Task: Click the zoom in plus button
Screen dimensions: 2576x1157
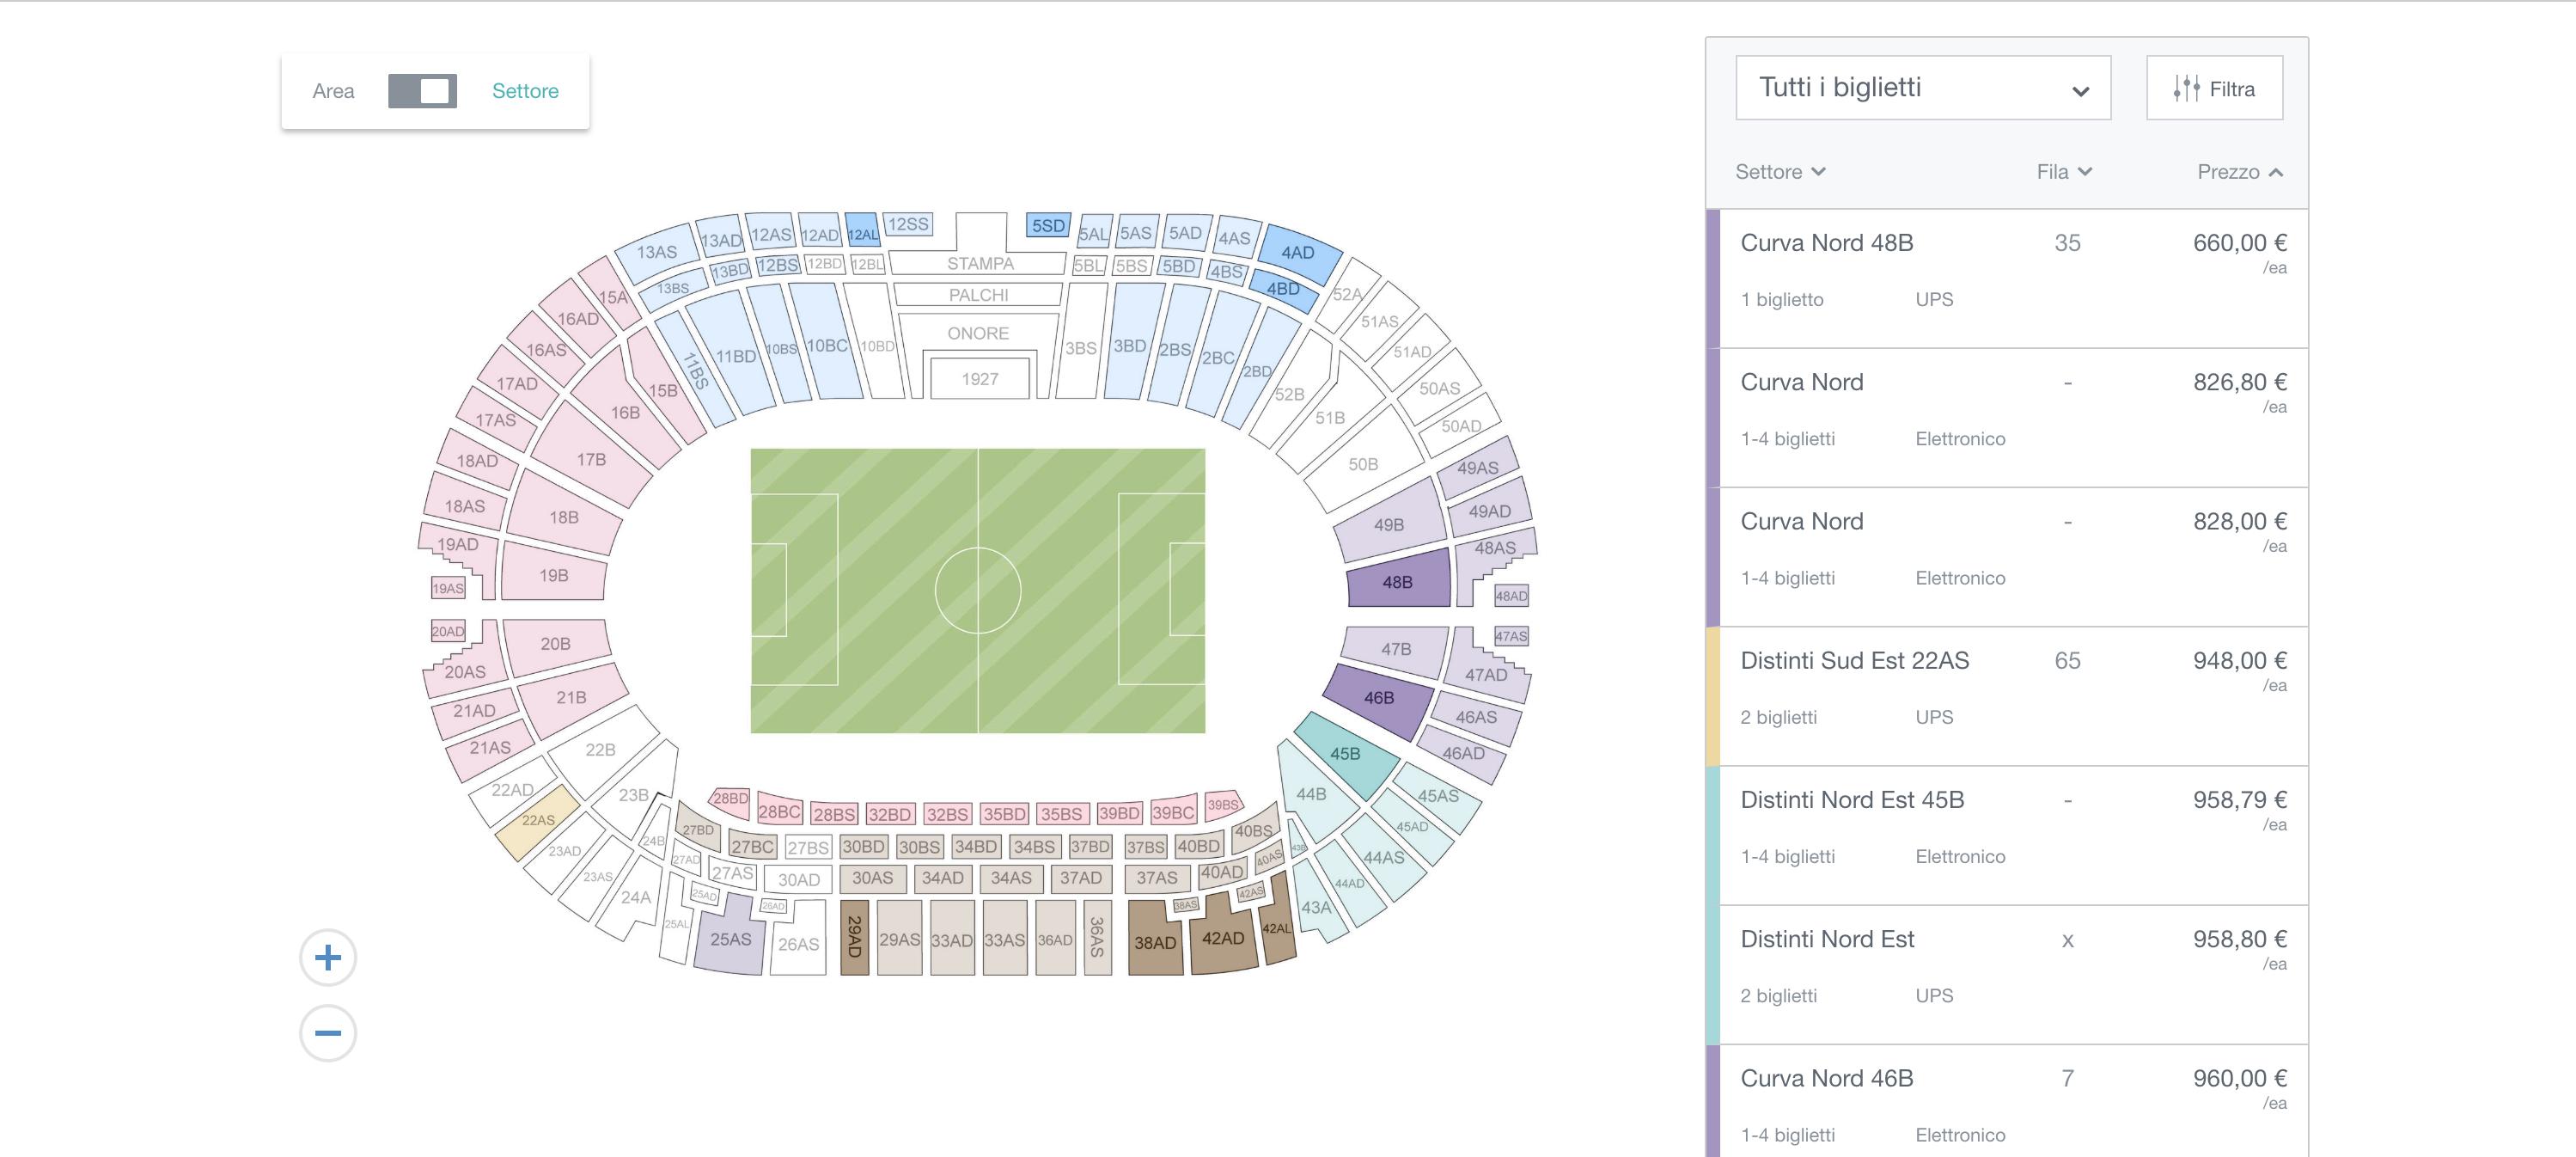Action: click(328, 958)
